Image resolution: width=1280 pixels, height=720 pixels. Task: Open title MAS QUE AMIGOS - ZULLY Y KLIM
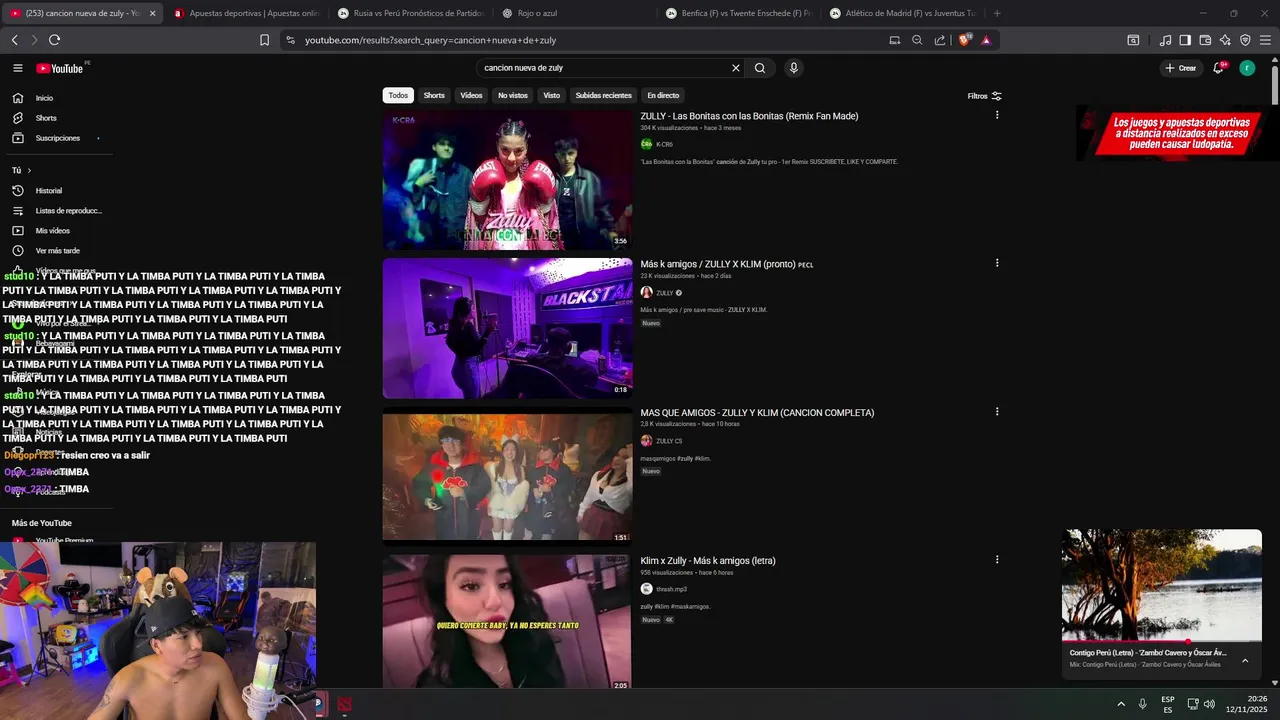(x=757, y=412)
